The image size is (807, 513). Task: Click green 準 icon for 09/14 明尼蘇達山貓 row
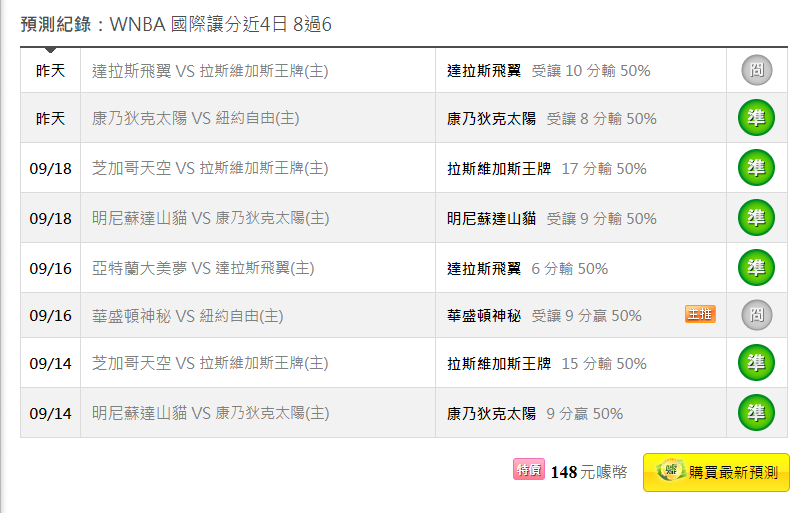click(x=756, y=412)
